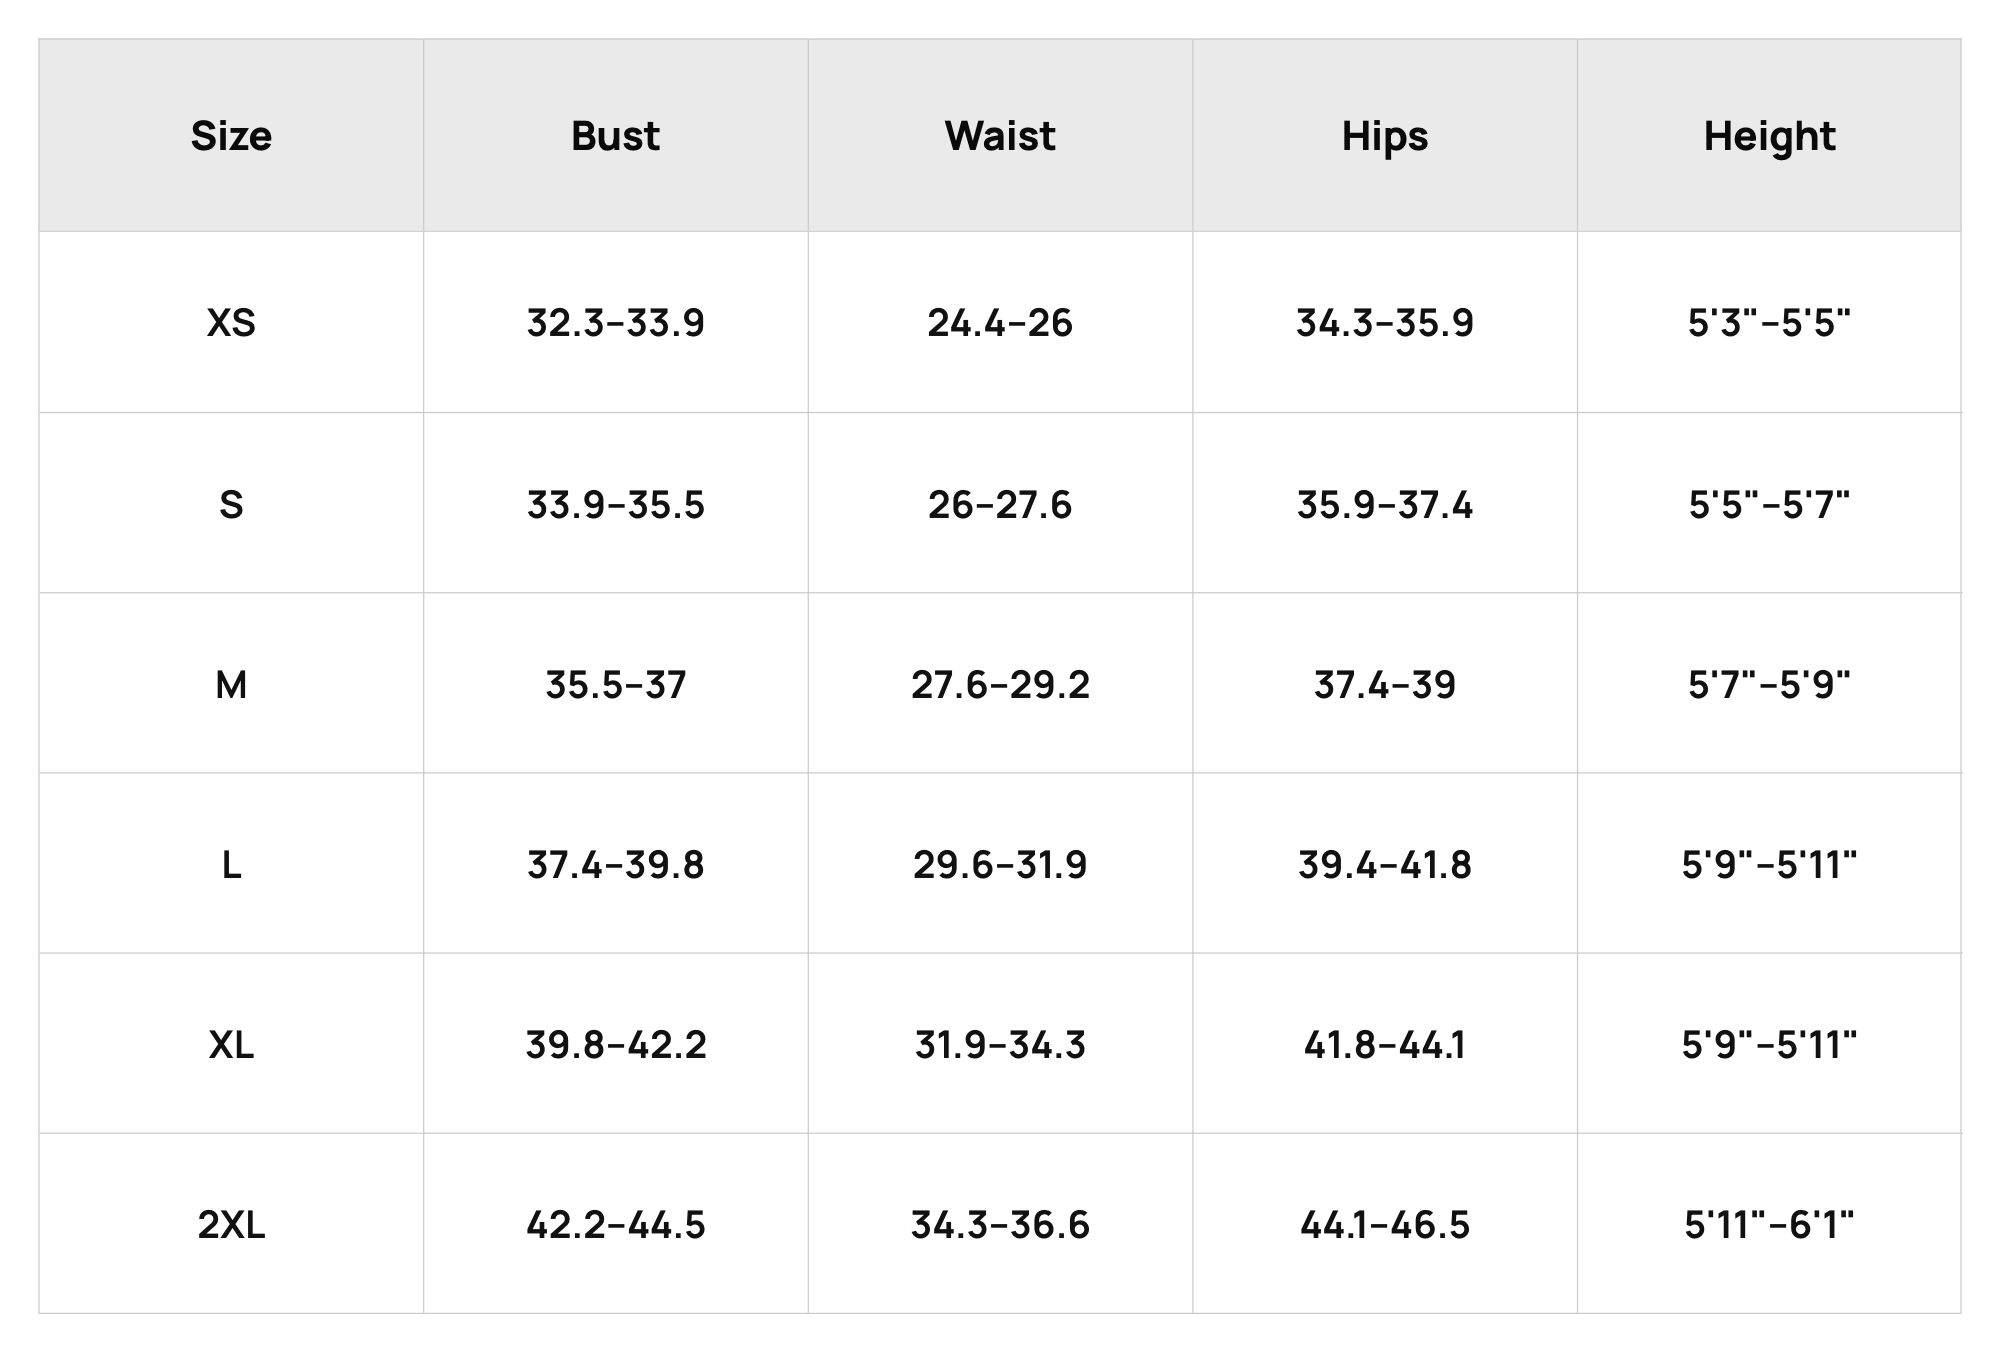Screen dimensions: 2000x1350
Task: Select the M size row label
Action: pos(231,685)
